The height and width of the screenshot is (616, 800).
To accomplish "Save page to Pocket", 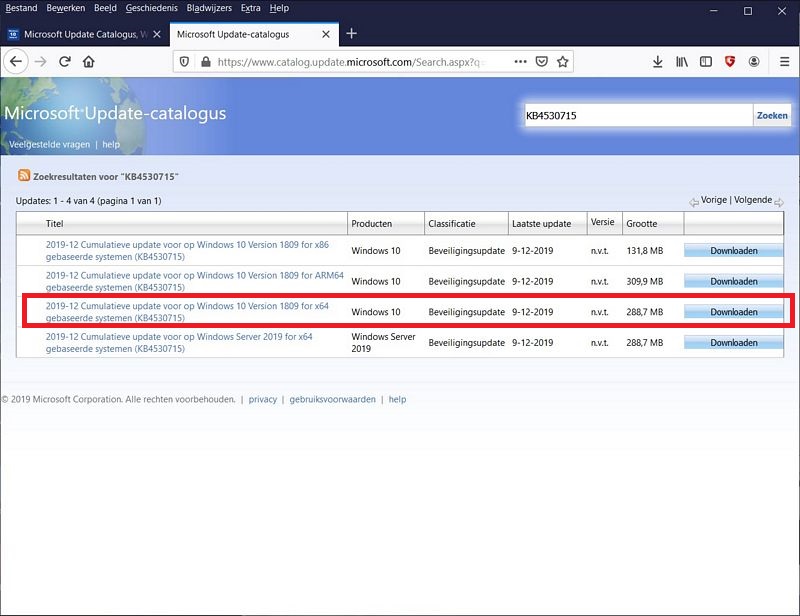I will click(541, 62).
